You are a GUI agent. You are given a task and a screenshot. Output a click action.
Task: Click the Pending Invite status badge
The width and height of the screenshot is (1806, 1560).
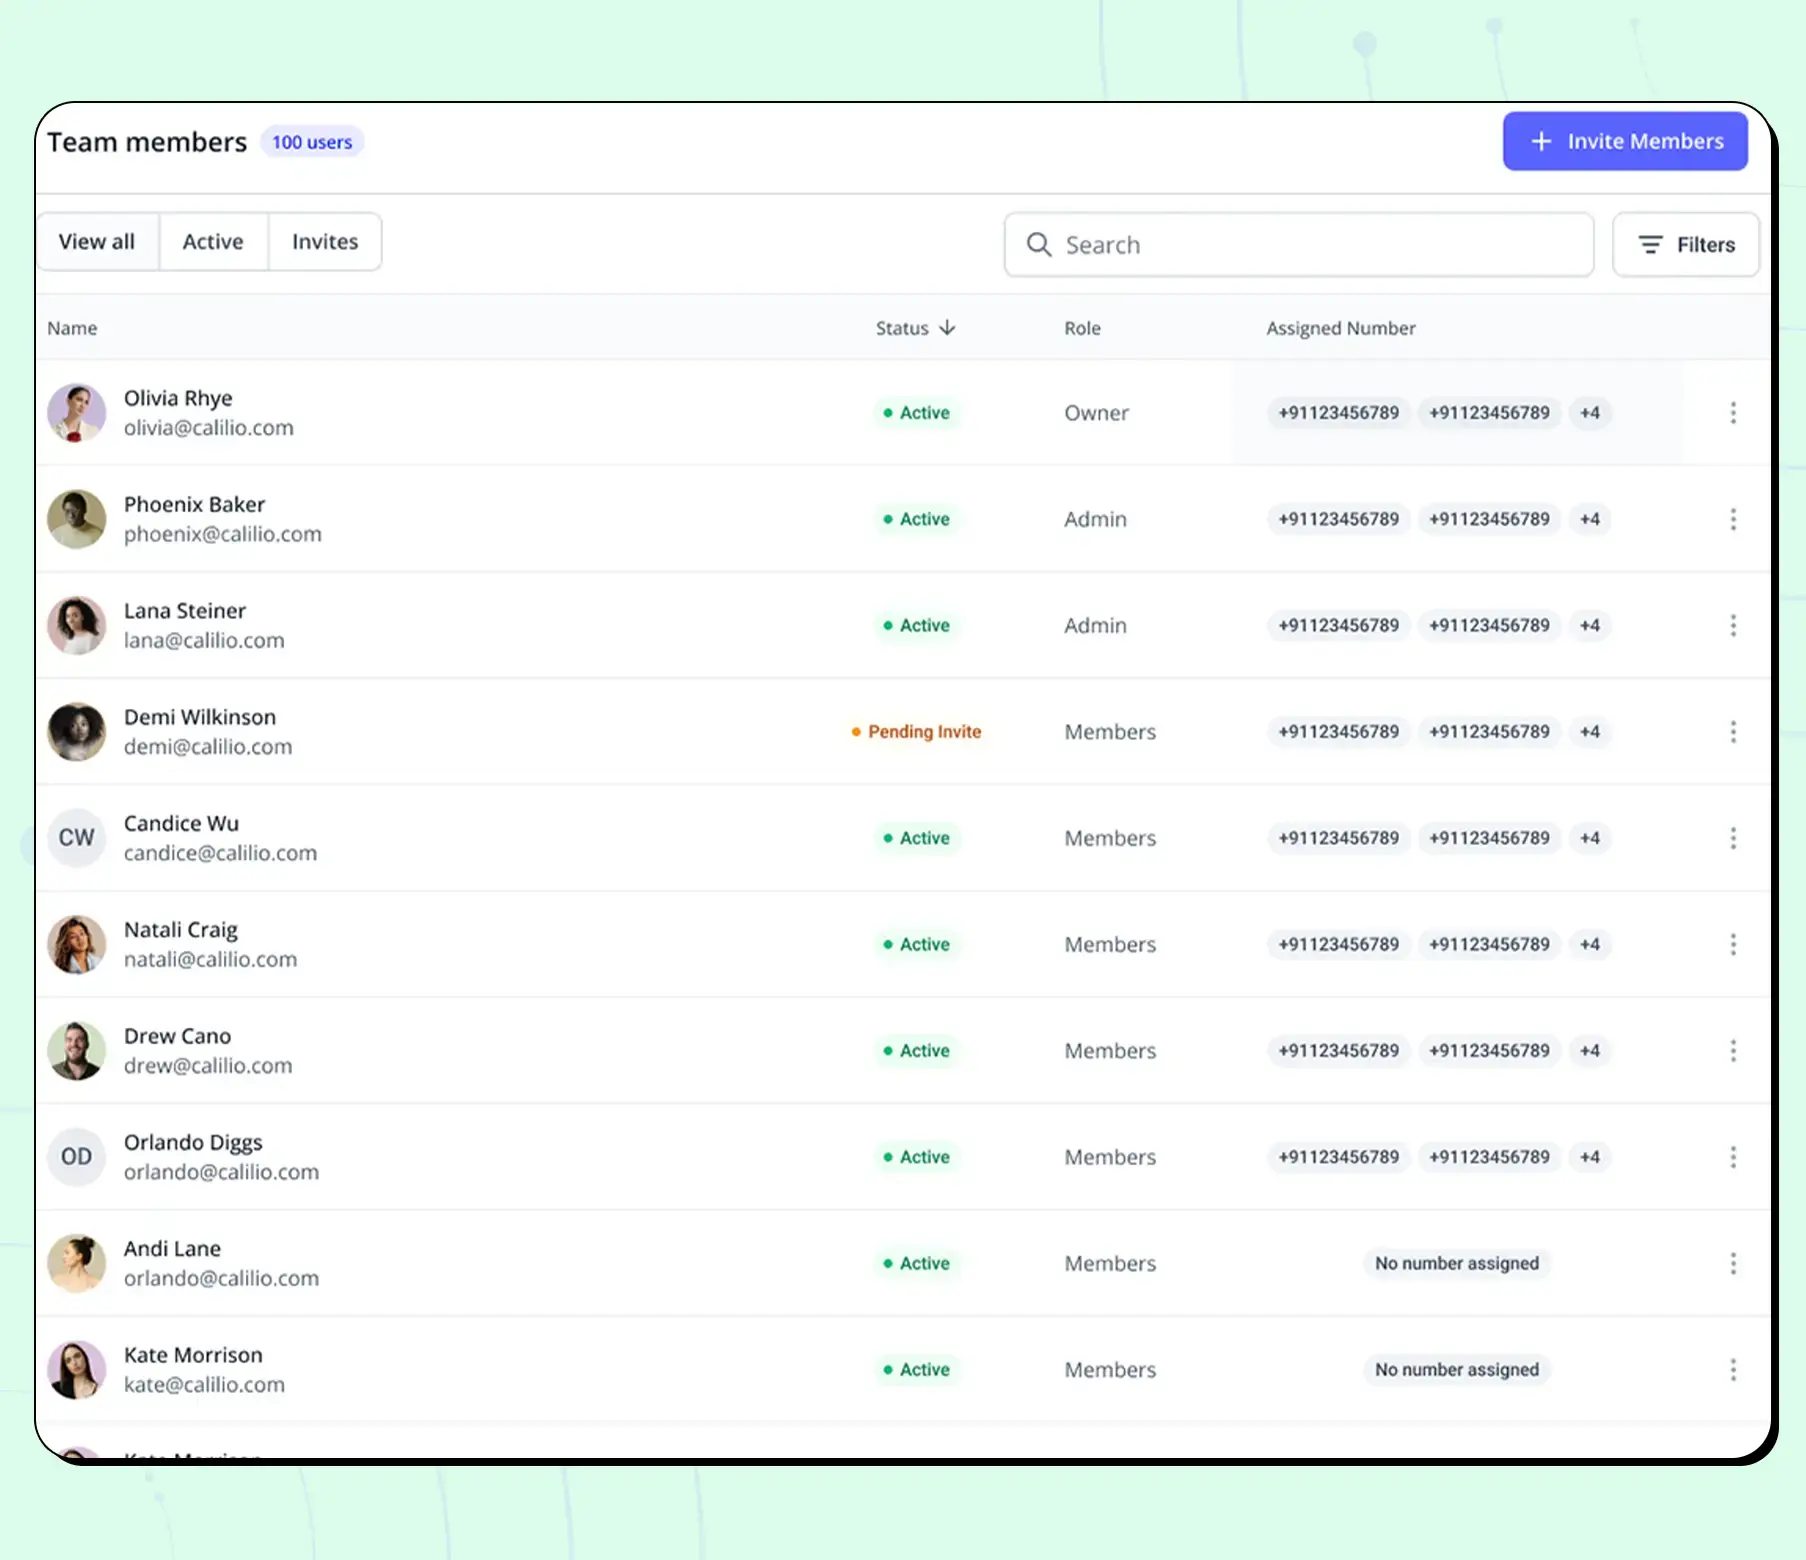click(916, 732)
